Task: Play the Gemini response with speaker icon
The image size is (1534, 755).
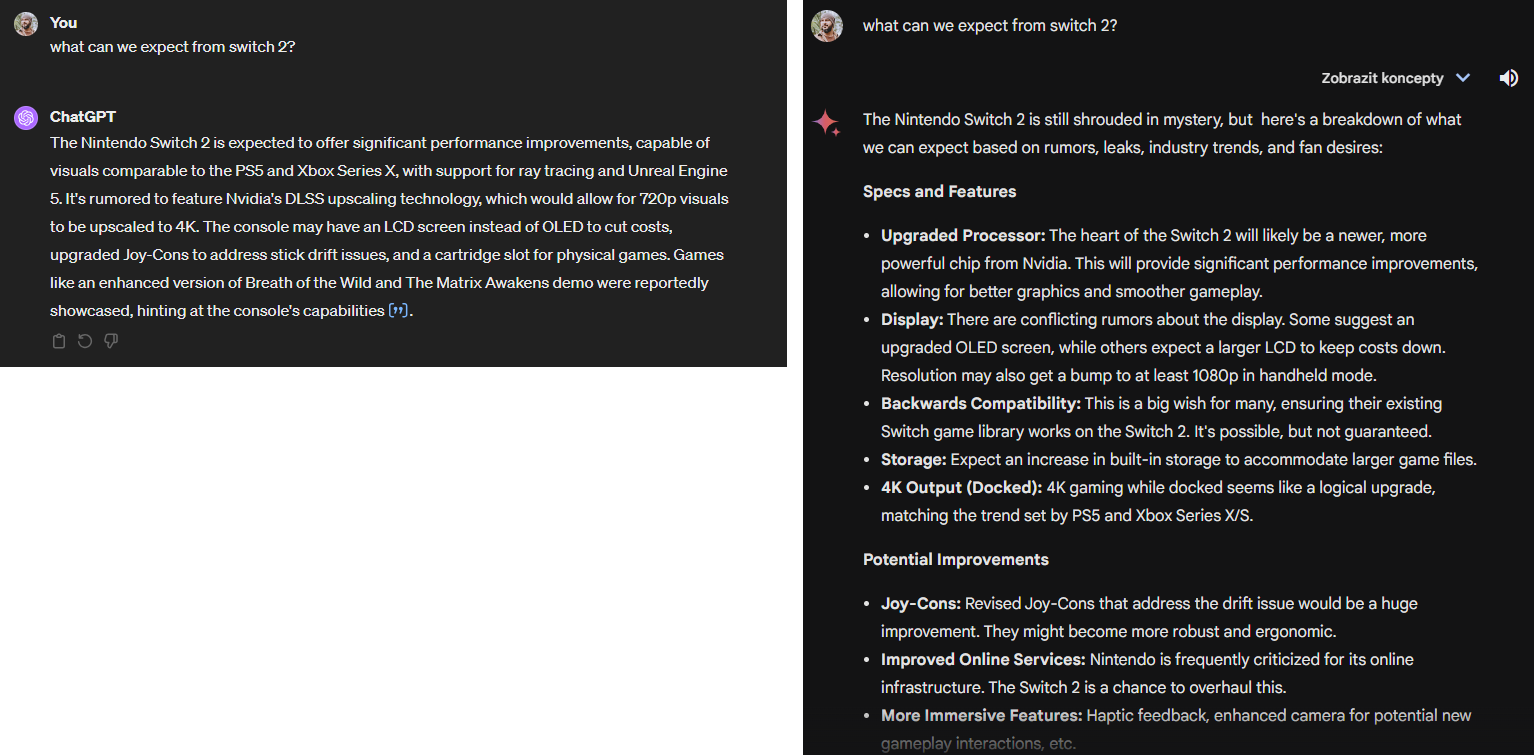Action: [x=1509, y=78]
